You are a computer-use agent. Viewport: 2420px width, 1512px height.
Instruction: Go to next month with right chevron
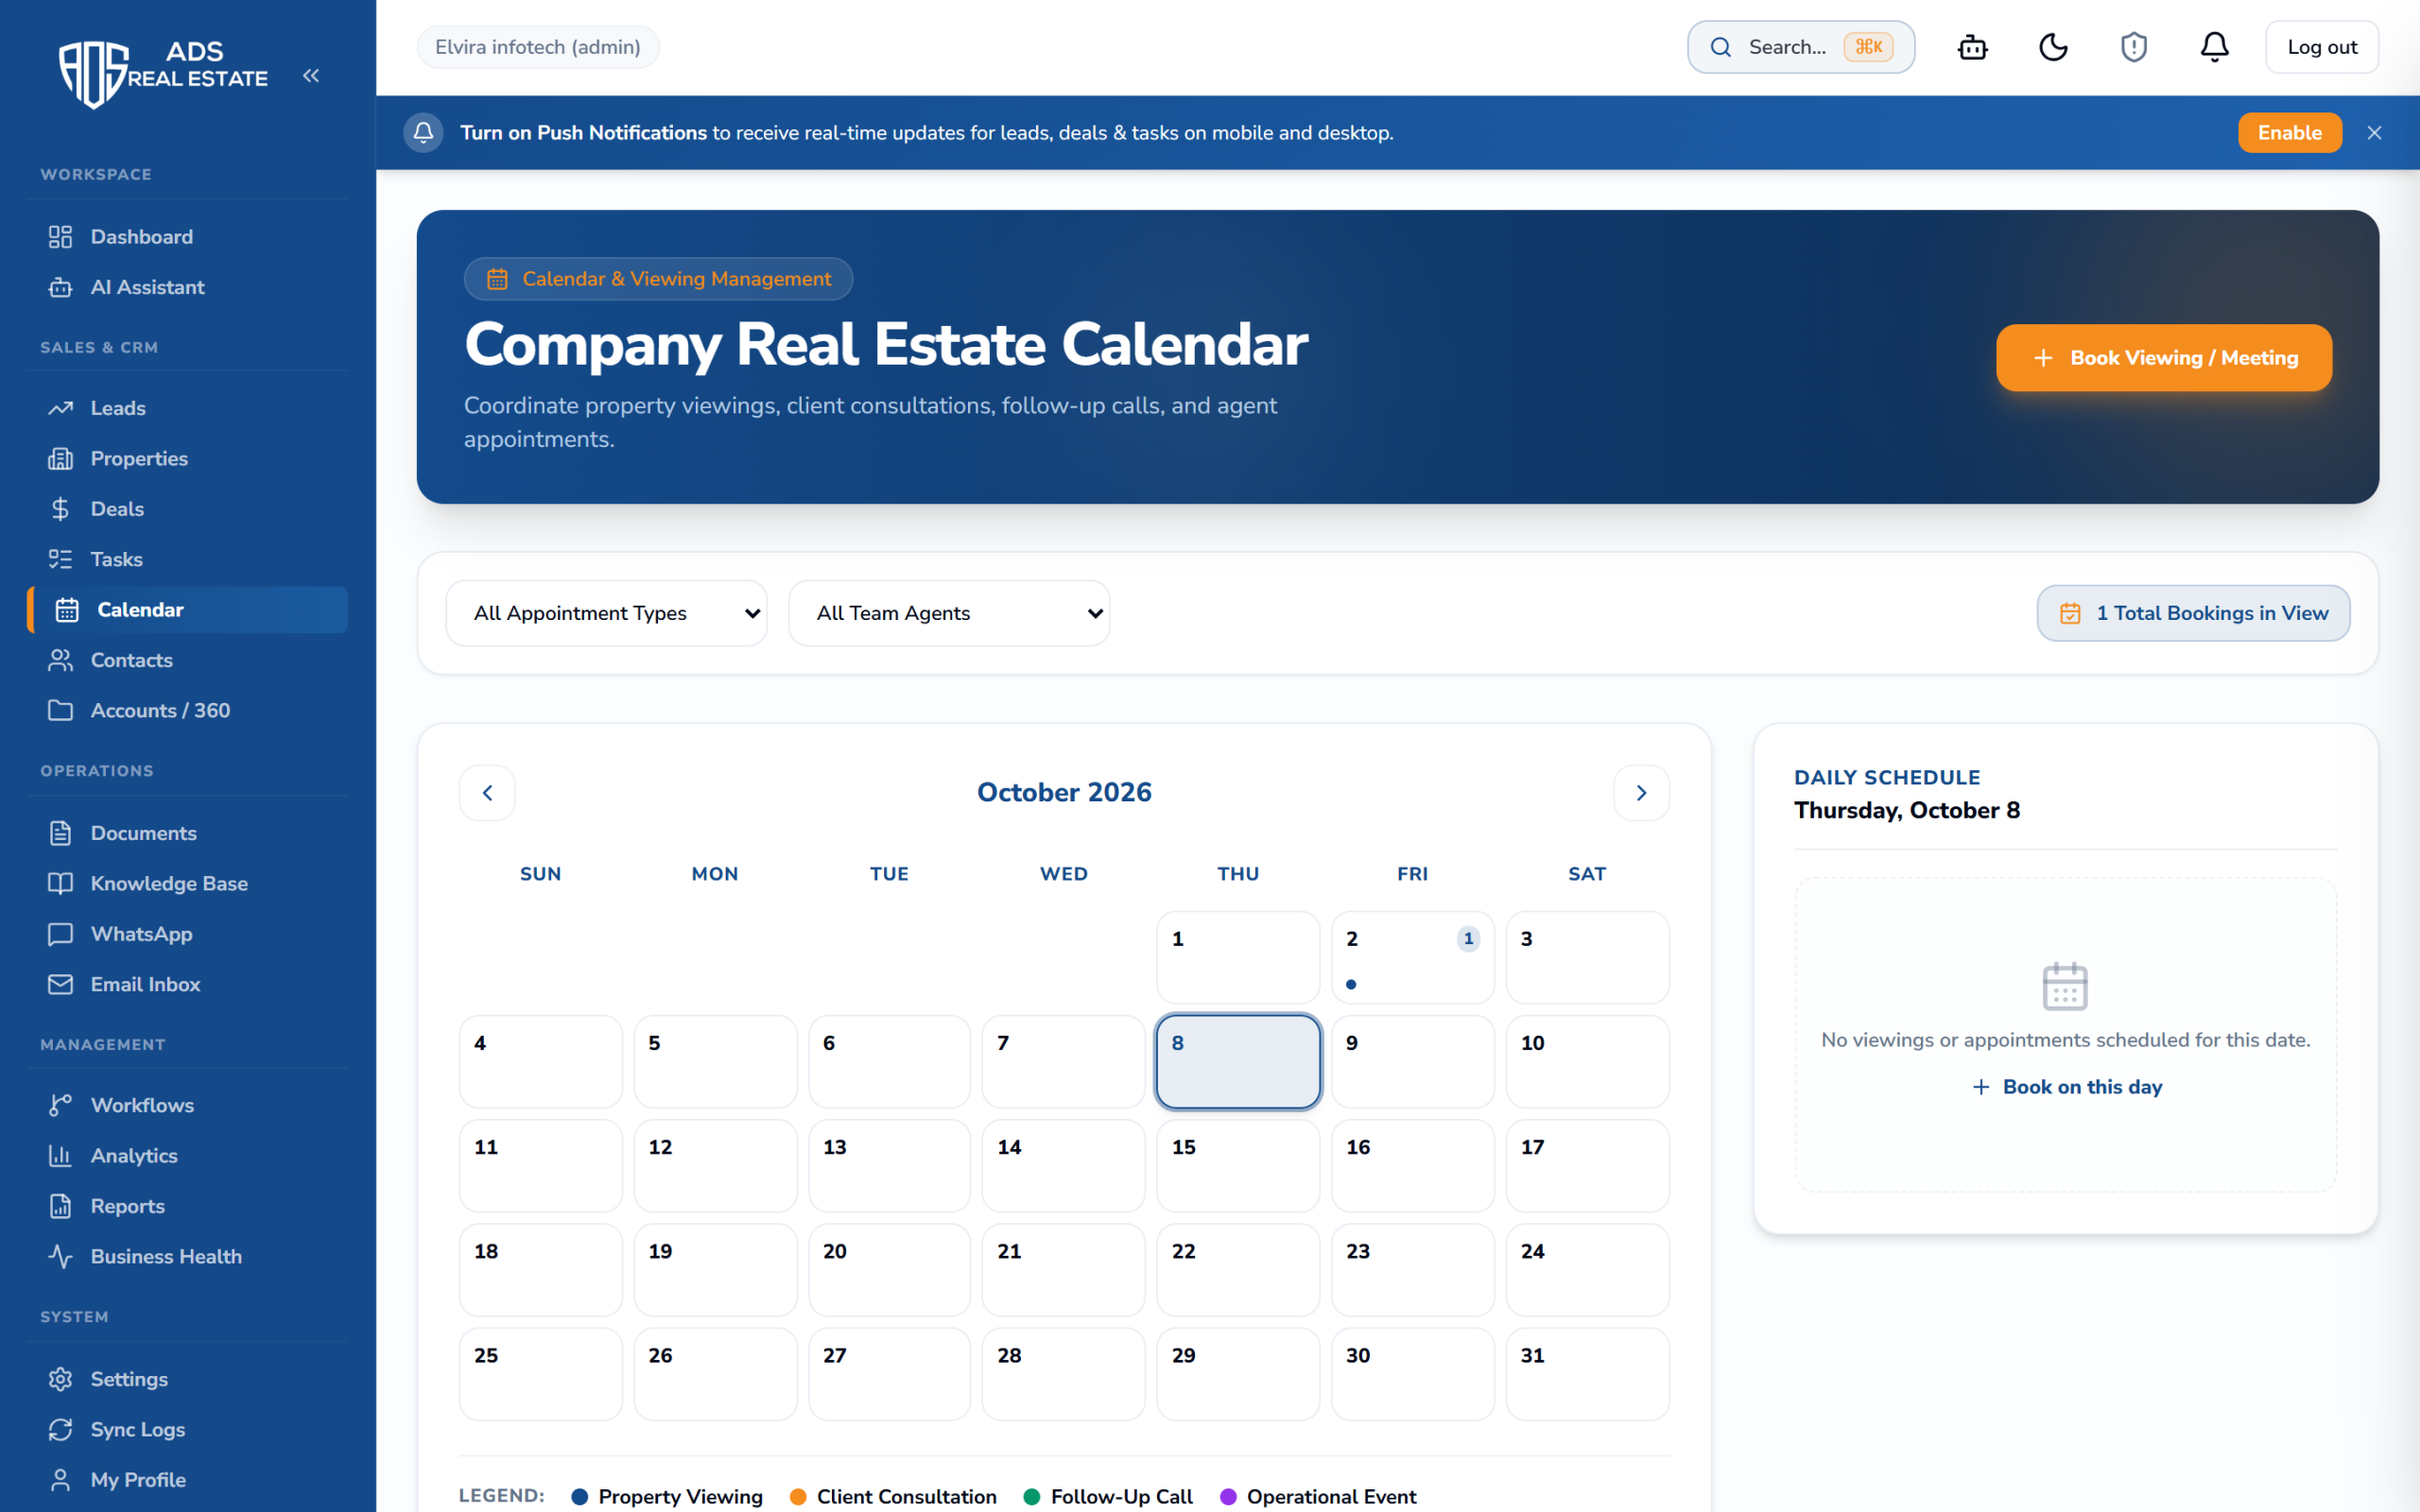pyautogui.click(x=1641, y=793)
